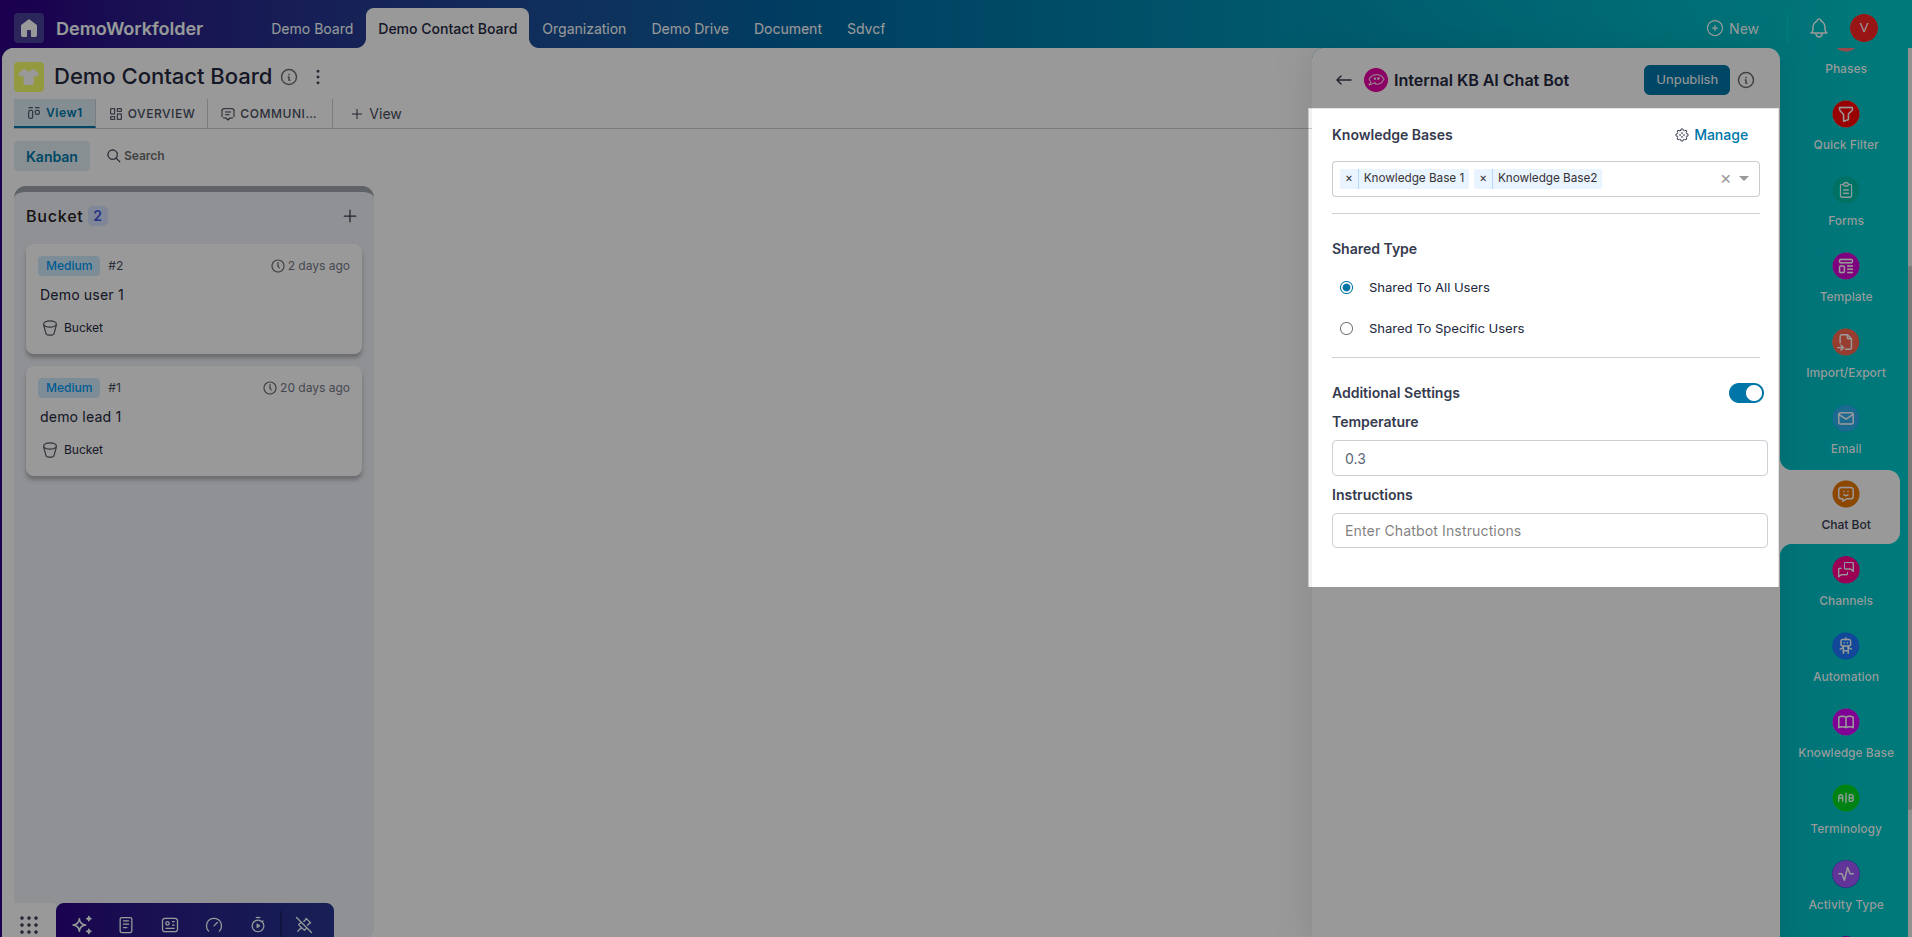This screenshot has height=937, width=1912.
Task: Click the New button in header
Action: point(1733,29)
